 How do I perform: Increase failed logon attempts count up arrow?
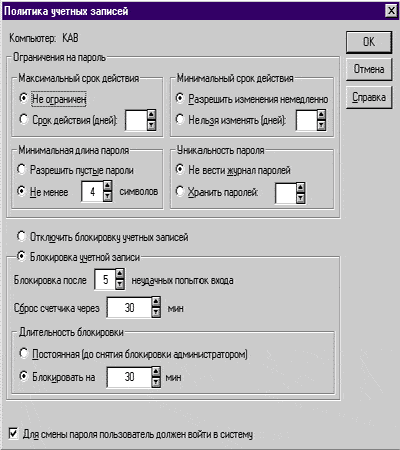pos(120,274)
